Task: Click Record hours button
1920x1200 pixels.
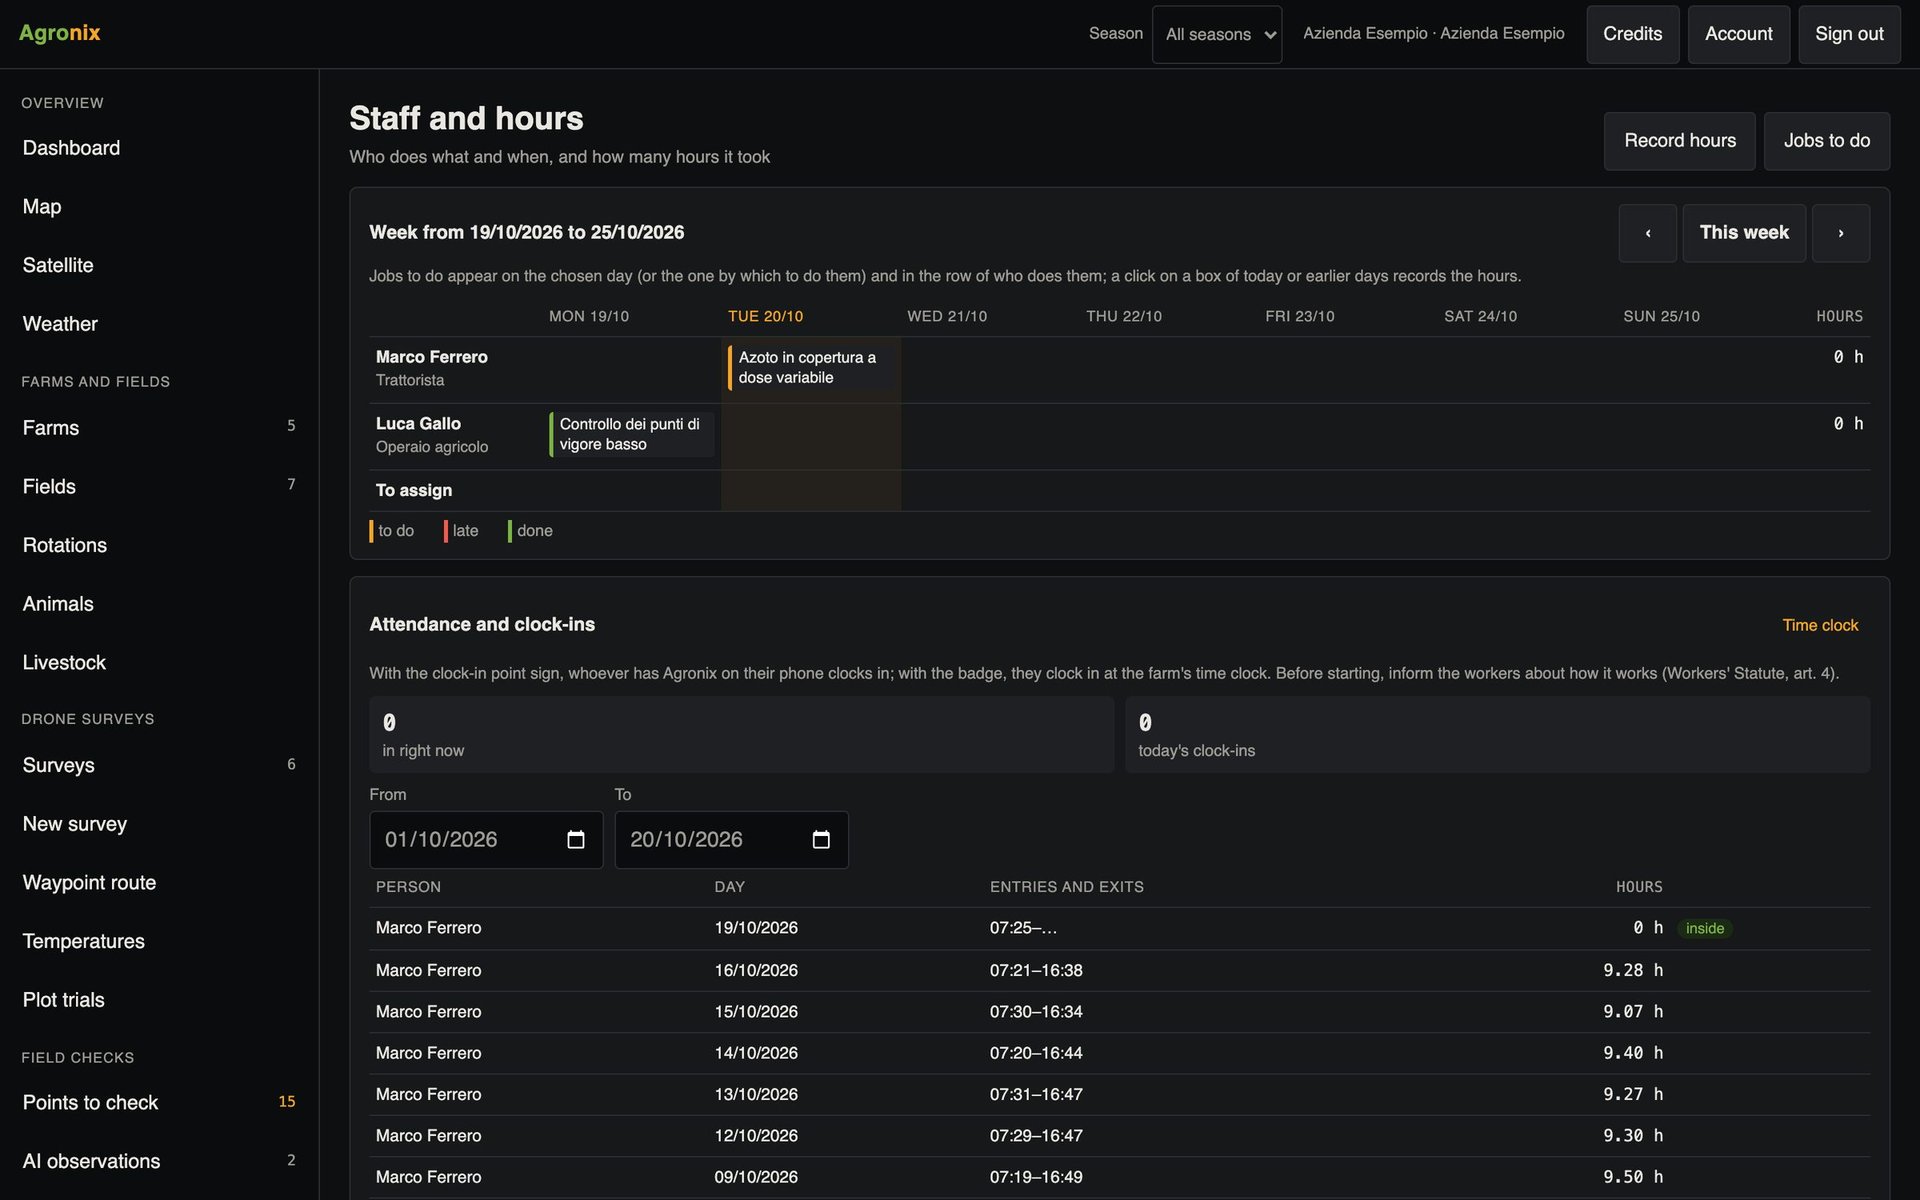Action: point(1679,141)
